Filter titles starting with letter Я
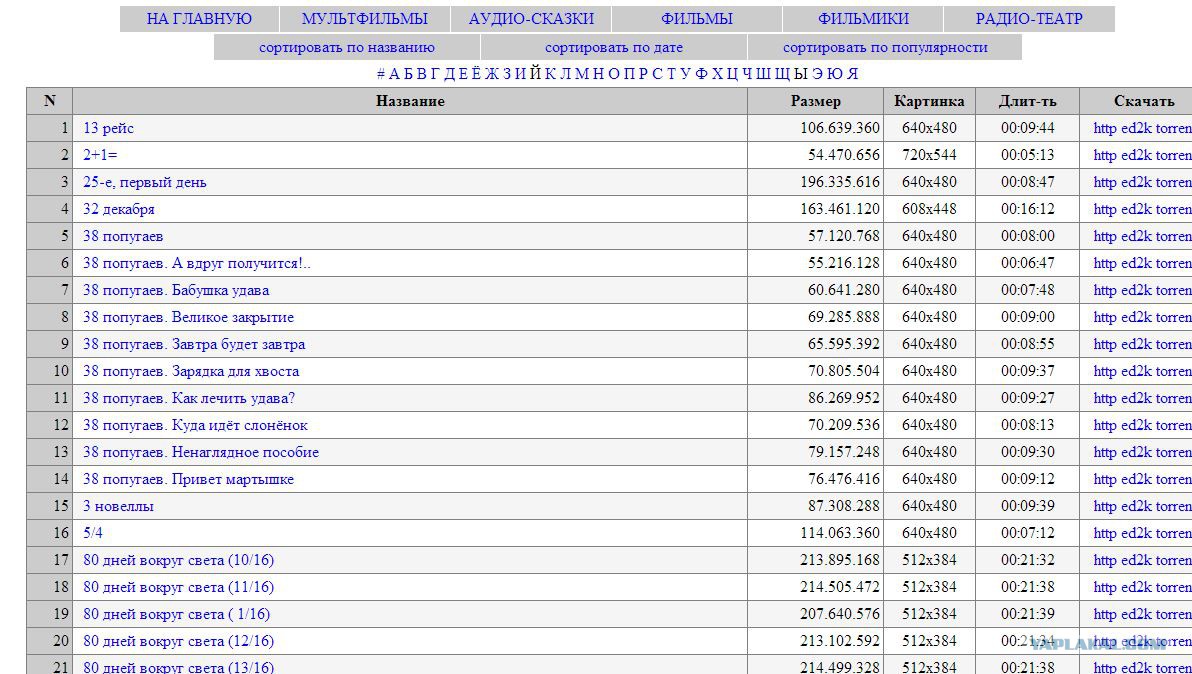1192x674 pixels. [853, 74]
